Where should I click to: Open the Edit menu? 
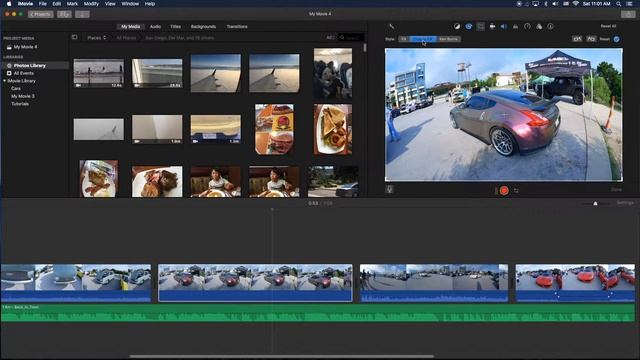[x=57, y=4]
